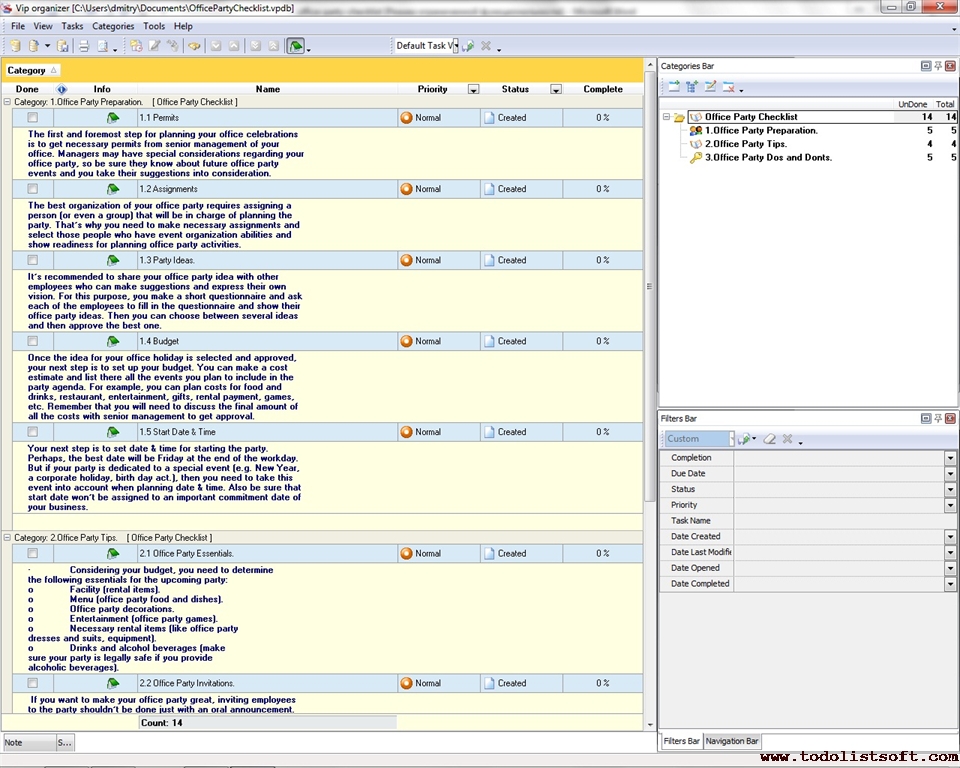The image size is (960, 768).
Task: Click the green flag icon in the main toolbar
Action: click(295, 46)
